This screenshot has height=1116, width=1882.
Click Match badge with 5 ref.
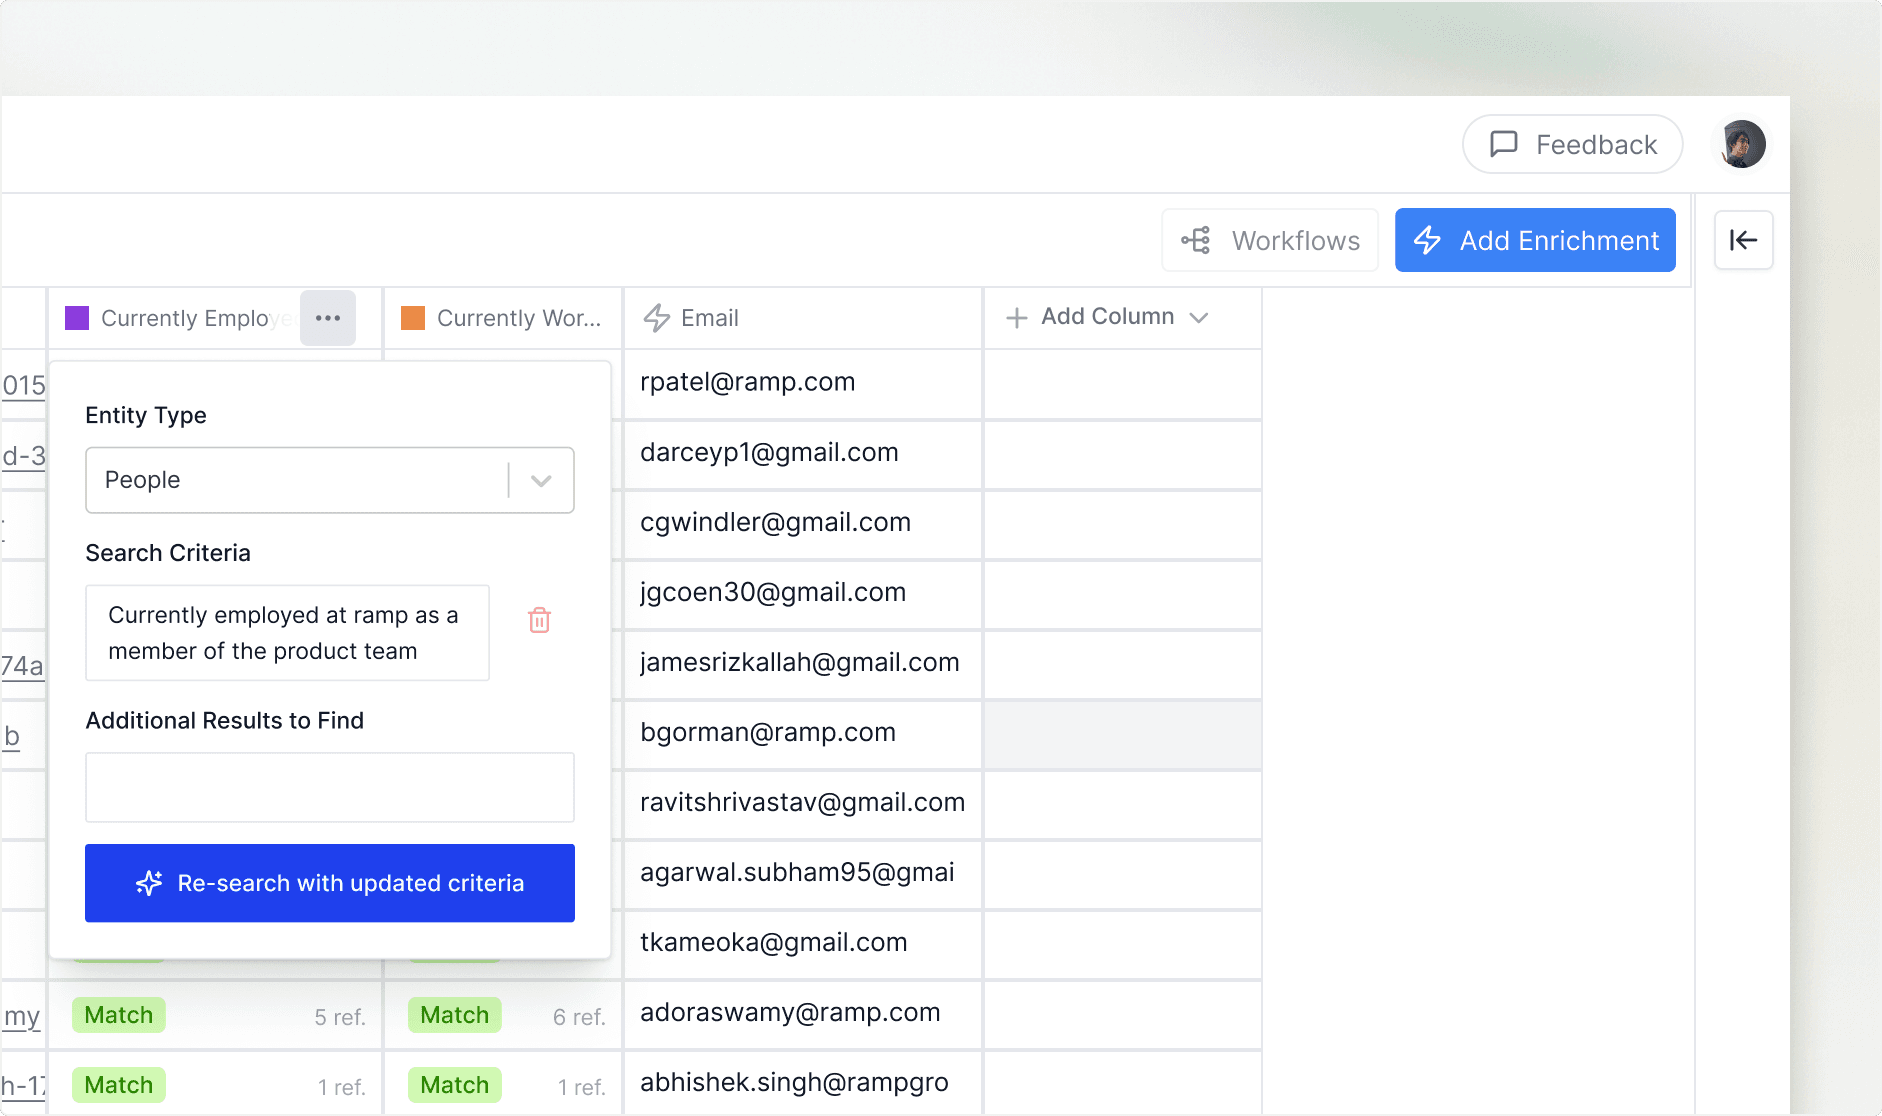(119, 1015)
